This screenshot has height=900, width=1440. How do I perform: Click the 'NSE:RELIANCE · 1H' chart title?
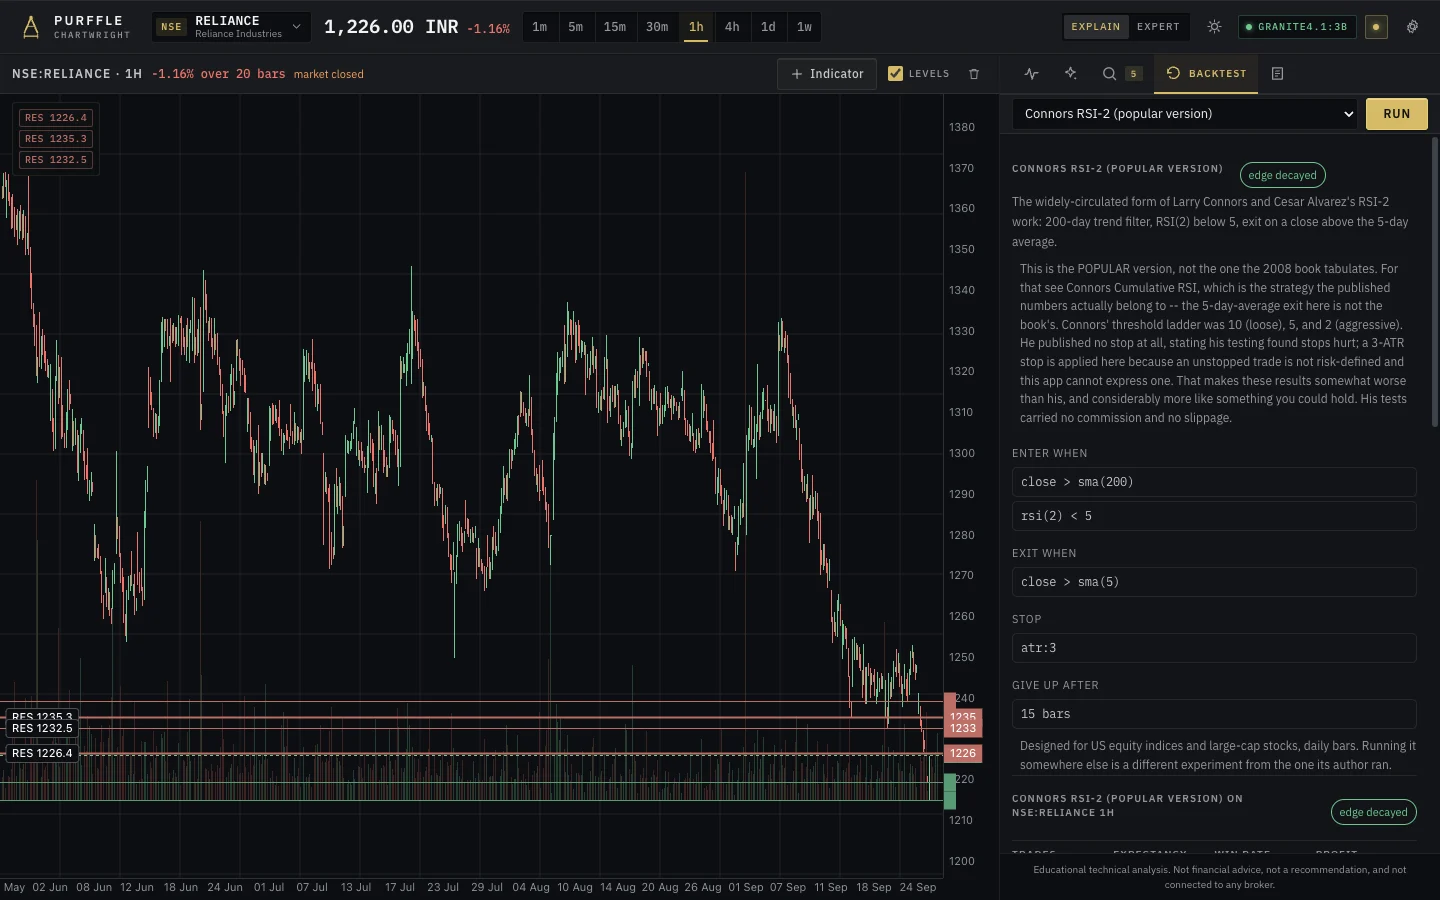(77, 74)
